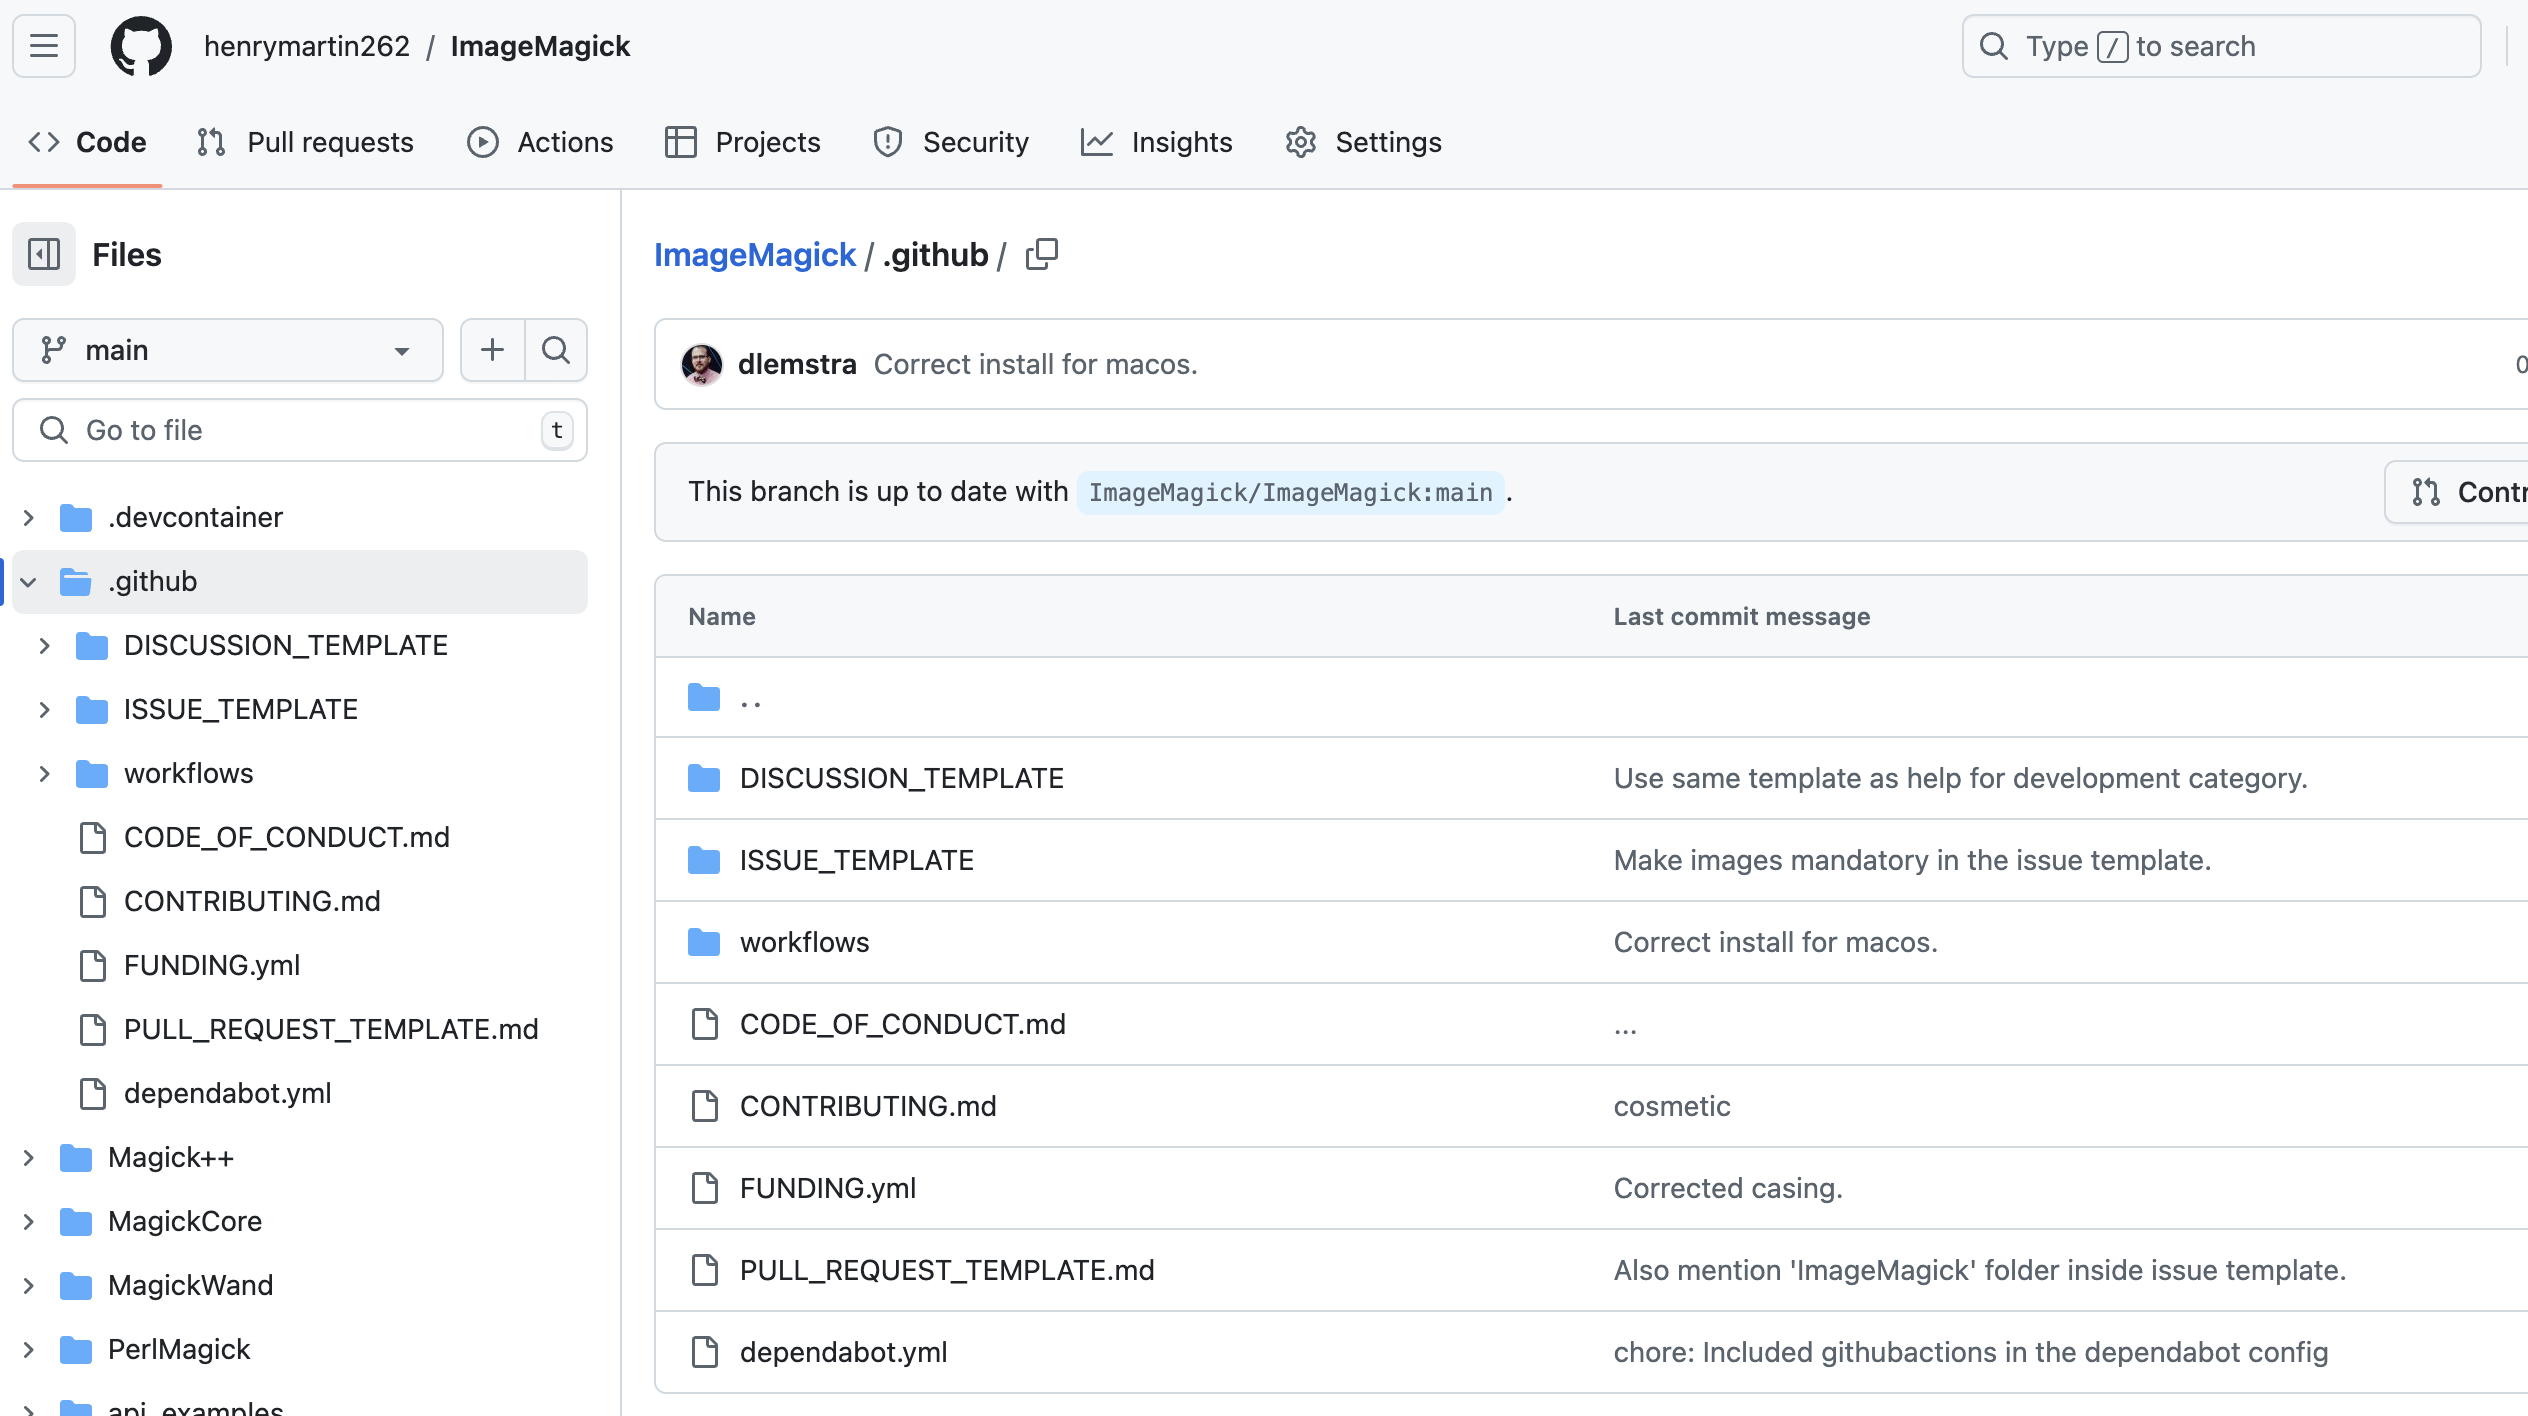Click the GitHub Octocat logo
Screen dimensions: 2528x1416
point(141,46)
